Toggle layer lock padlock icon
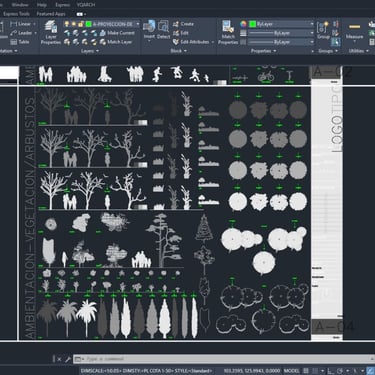This screenshot has width=375, height=375. click(81, 24)
